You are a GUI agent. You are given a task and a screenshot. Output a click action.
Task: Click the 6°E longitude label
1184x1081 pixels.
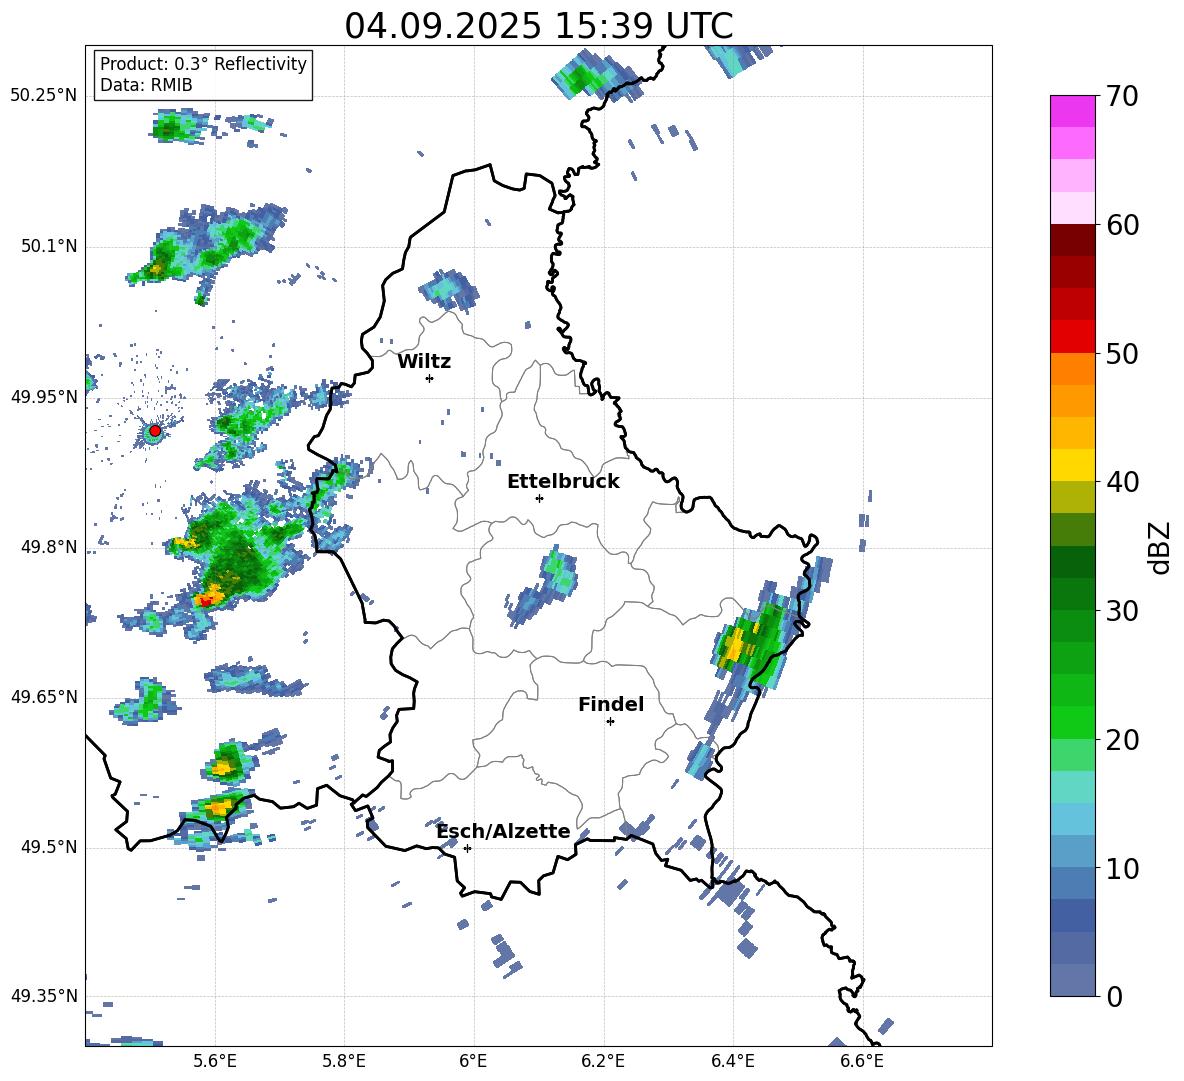point(473,1061)
